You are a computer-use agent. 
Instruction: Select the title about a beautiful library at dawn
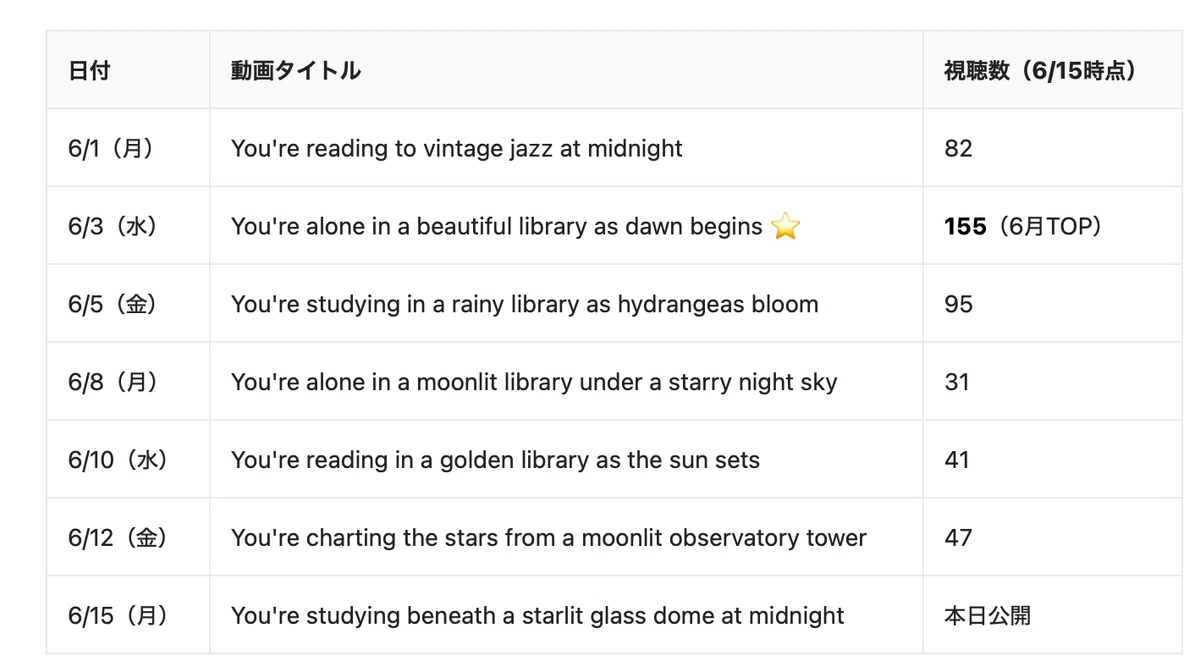(x=497, y=227)
